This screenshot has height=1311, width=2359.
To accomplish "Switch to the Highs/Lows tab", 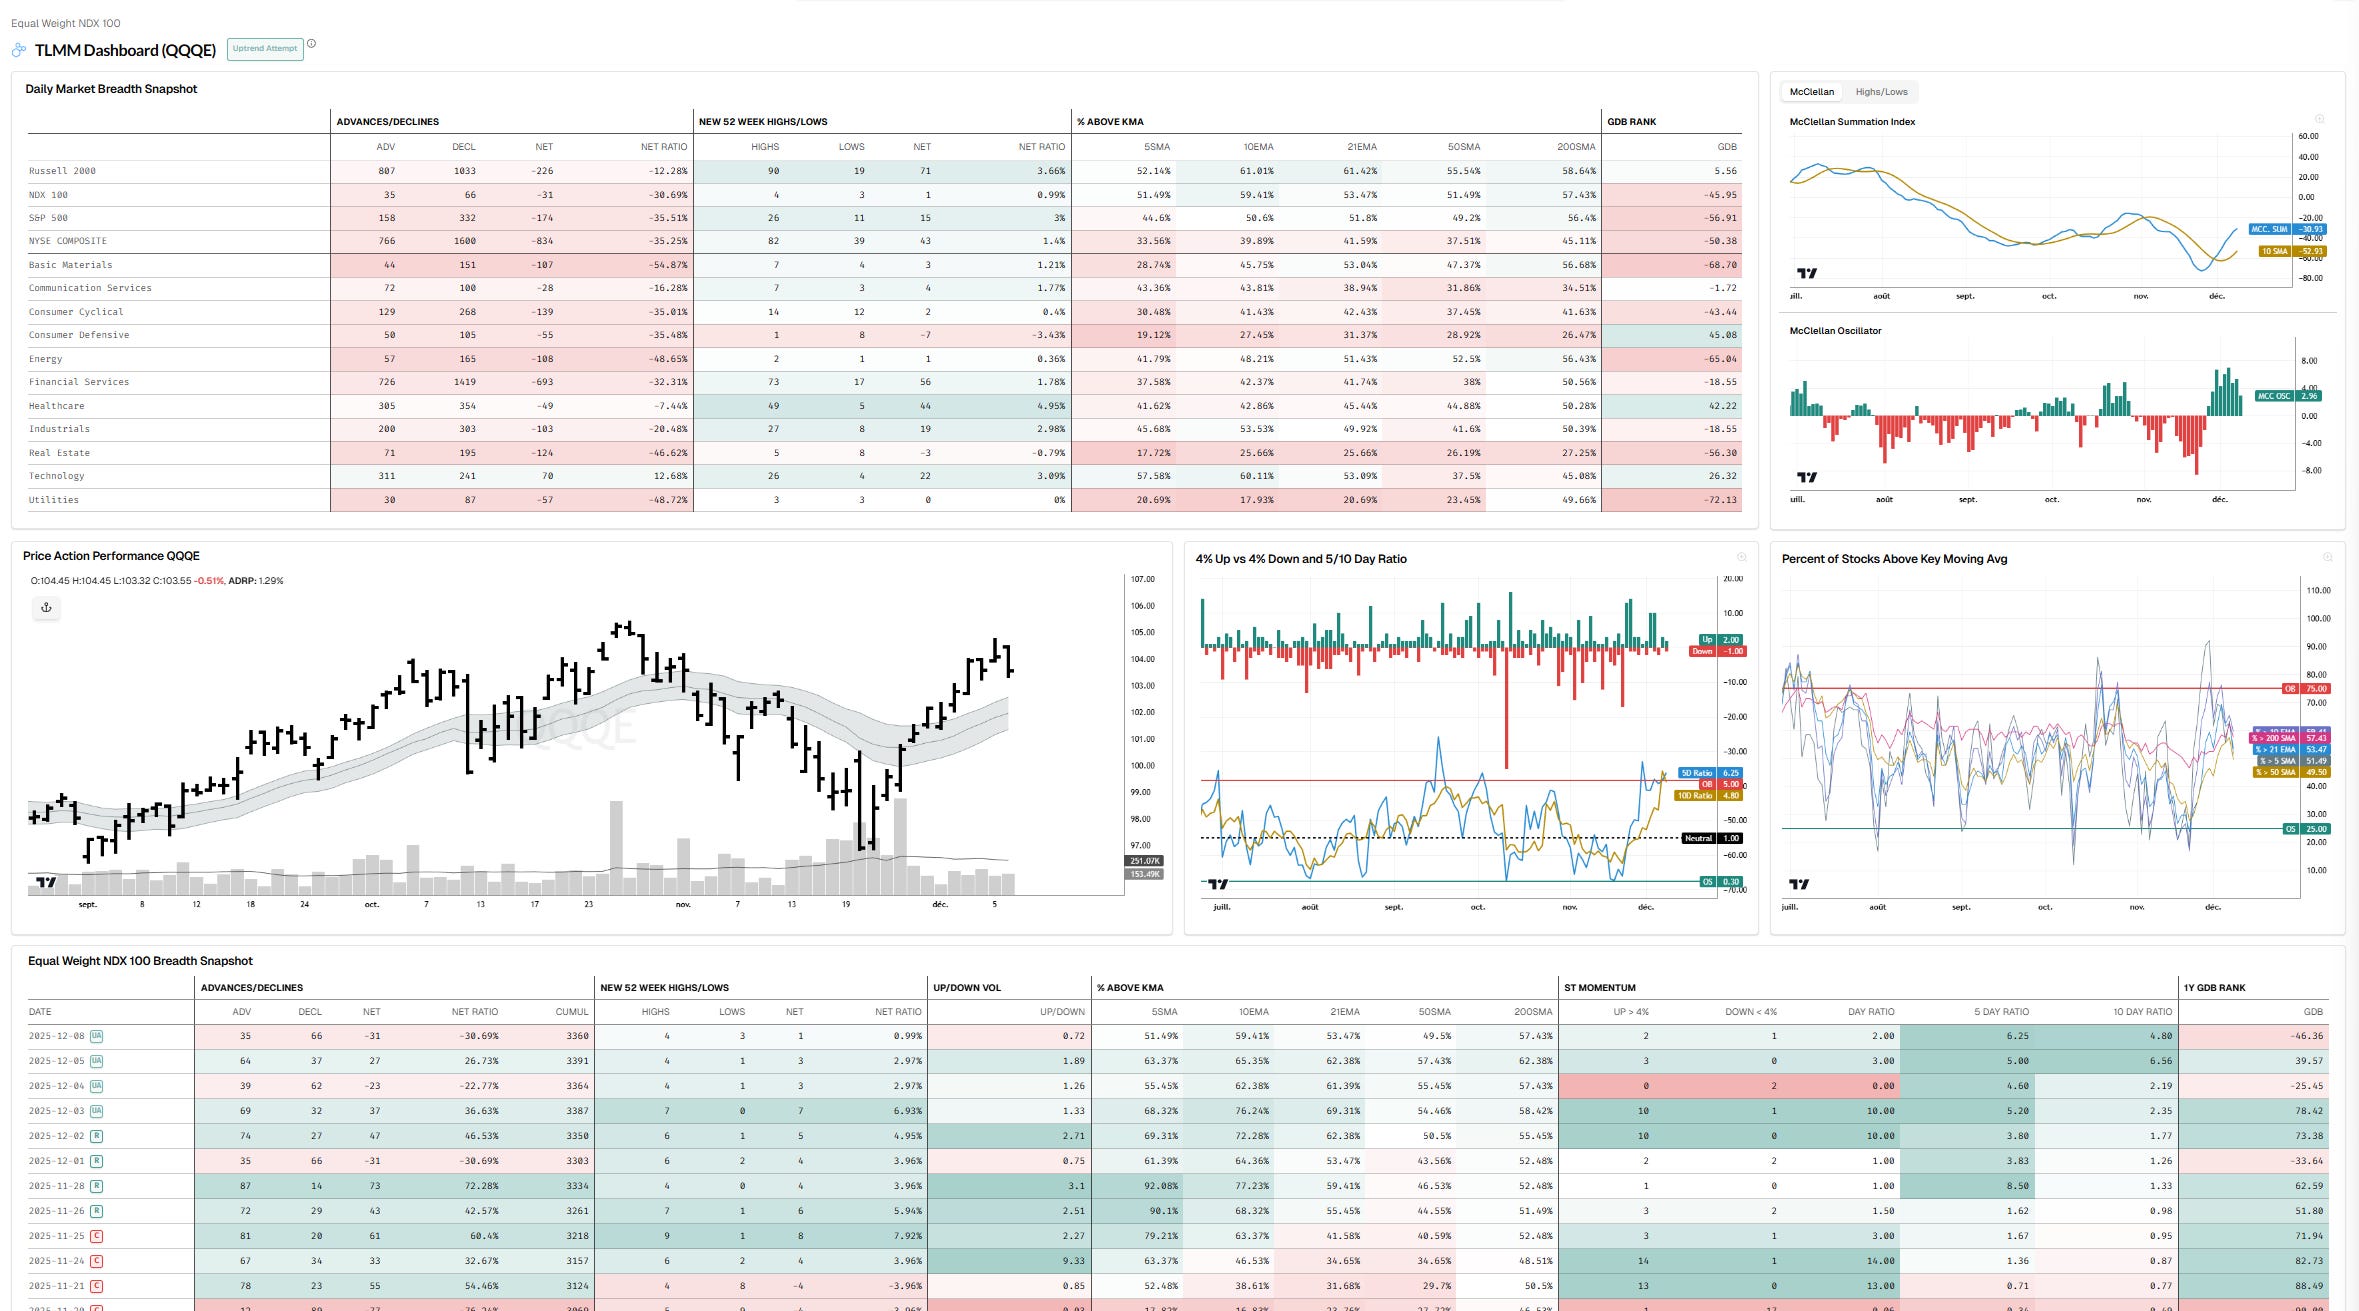I will [1881, 92].
